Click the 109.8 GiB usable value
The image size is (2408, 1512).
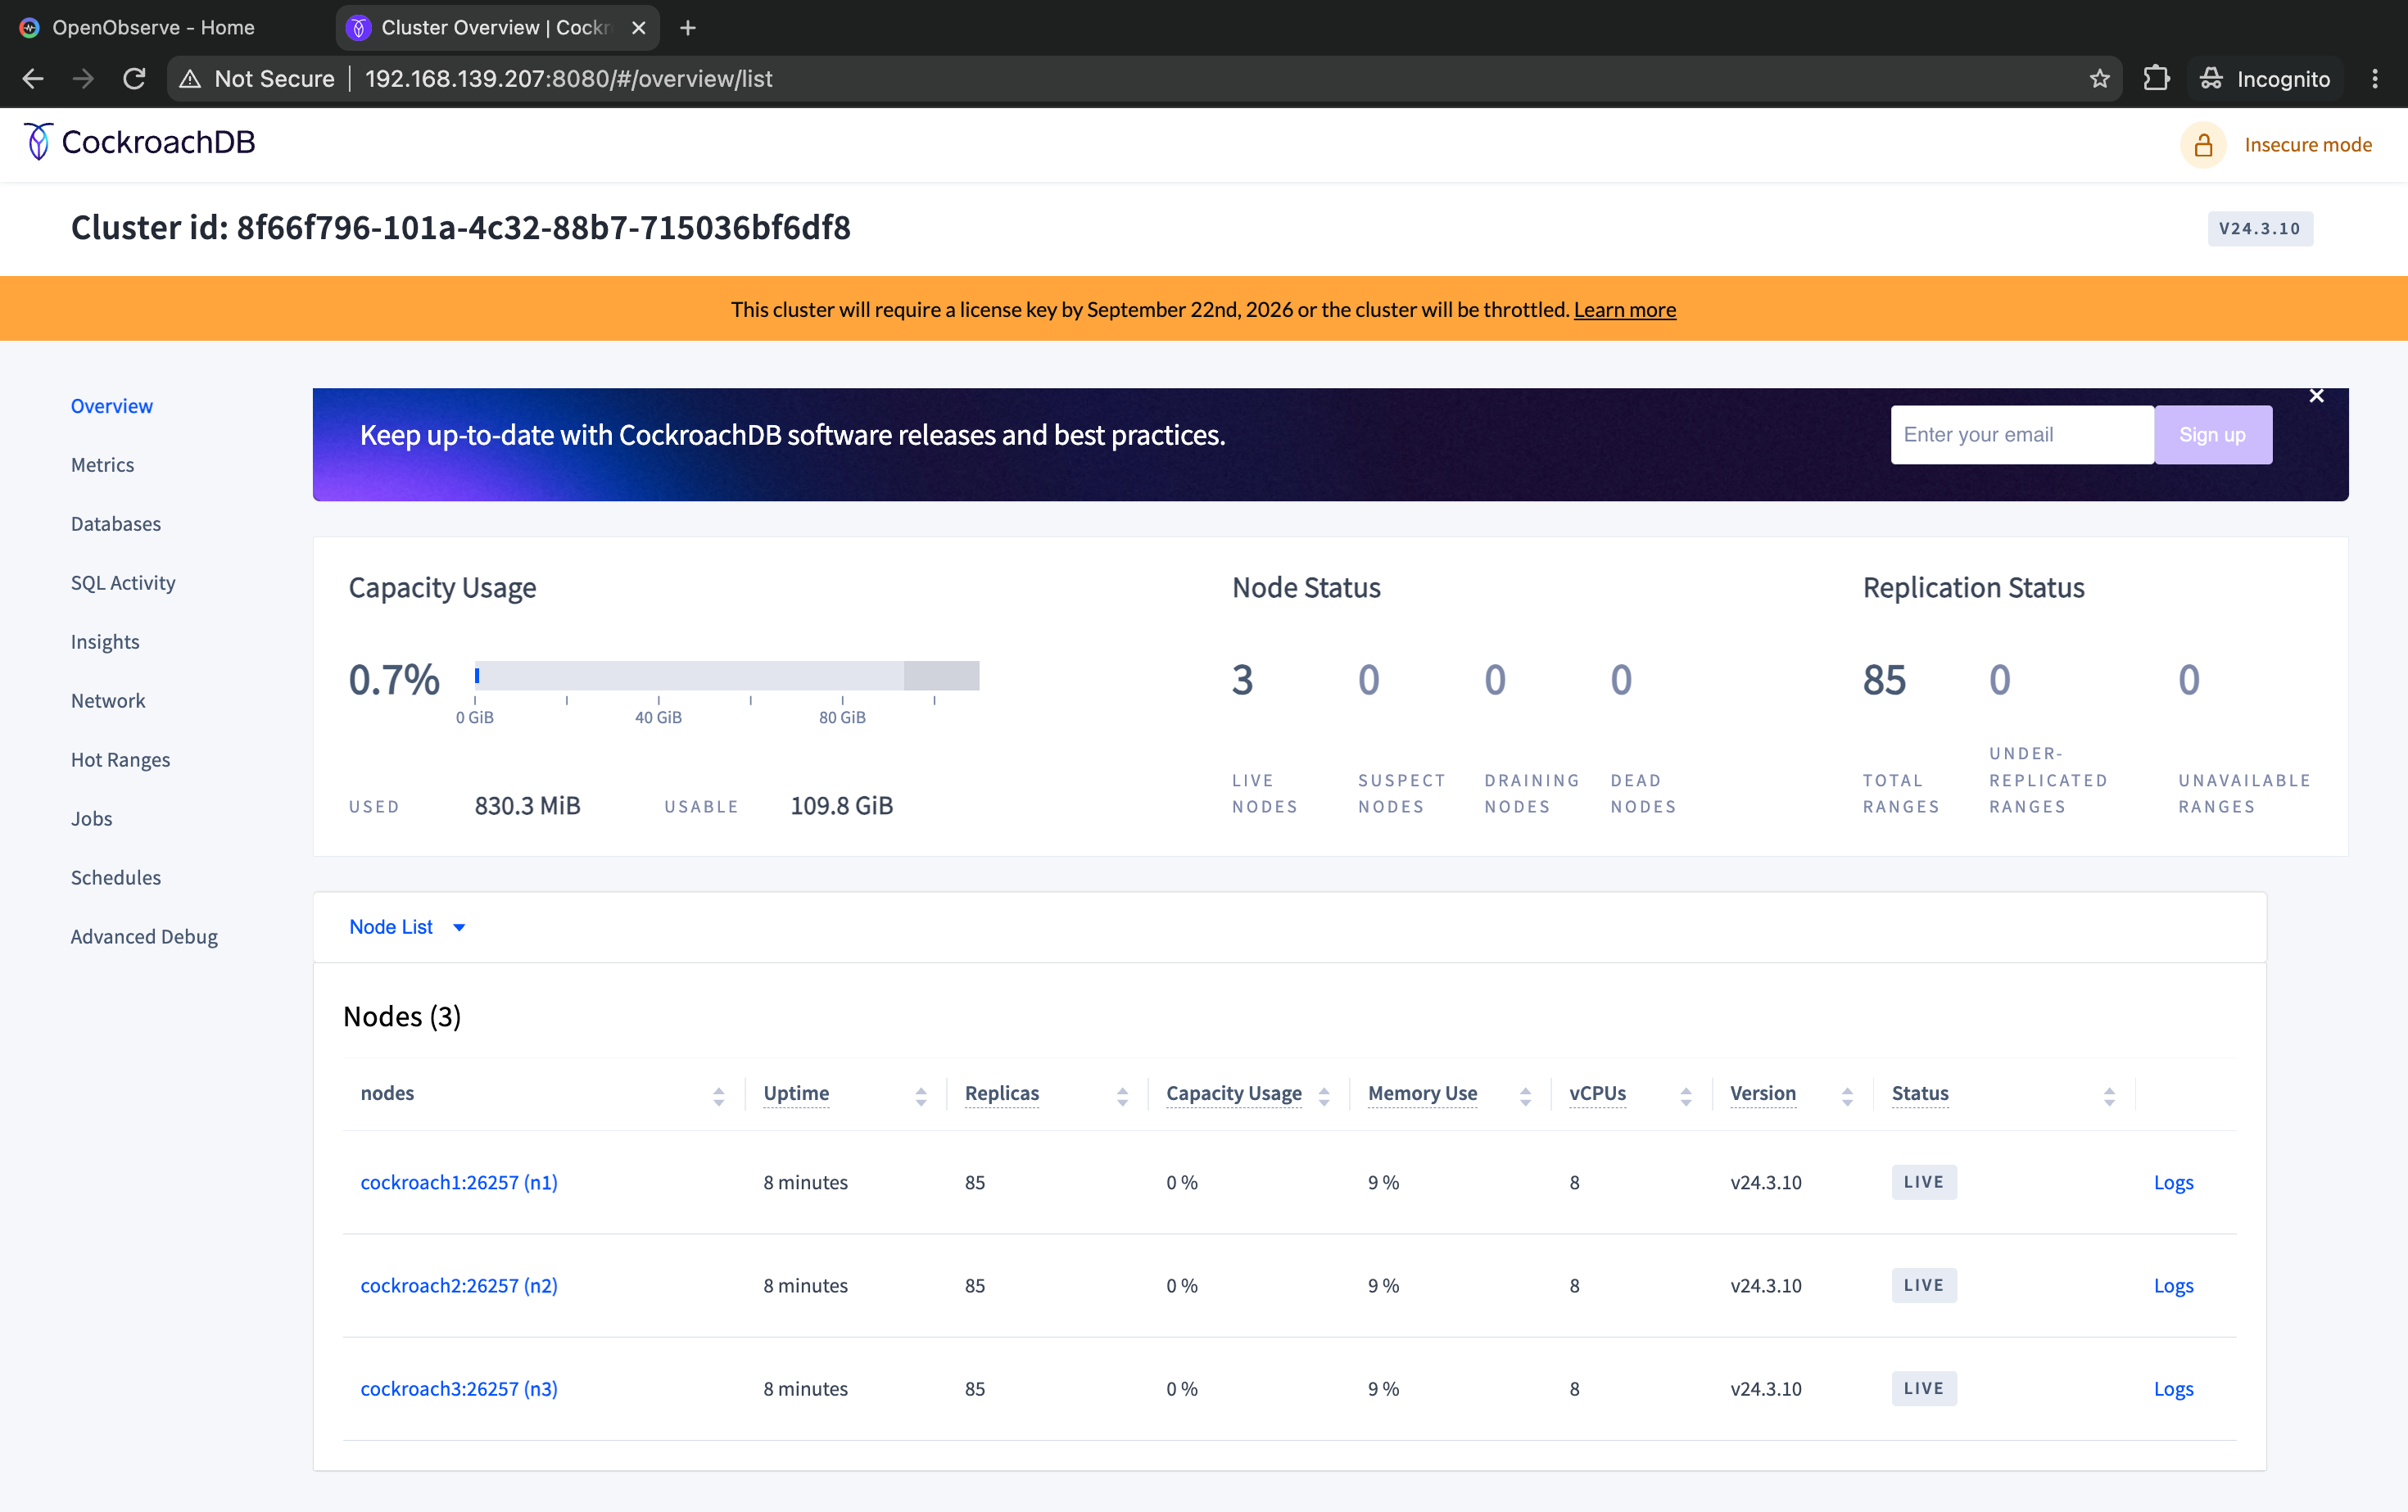842,806
